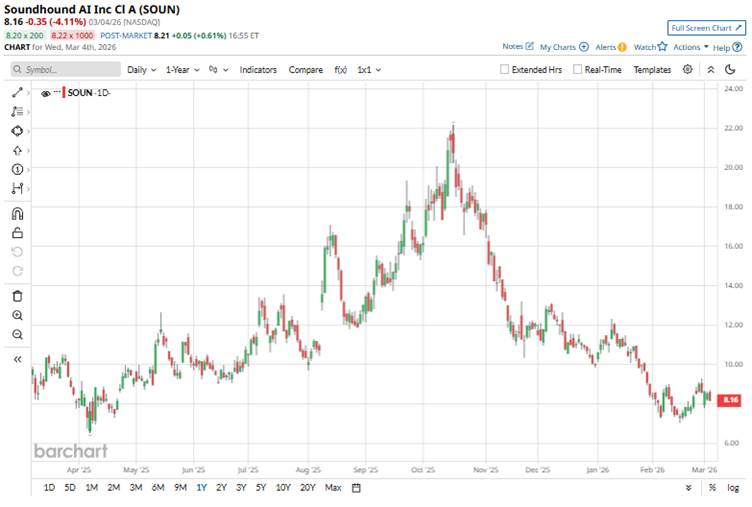Open the price label tool
The height and width of the screenshot is (507, 752).
[17, 169]
